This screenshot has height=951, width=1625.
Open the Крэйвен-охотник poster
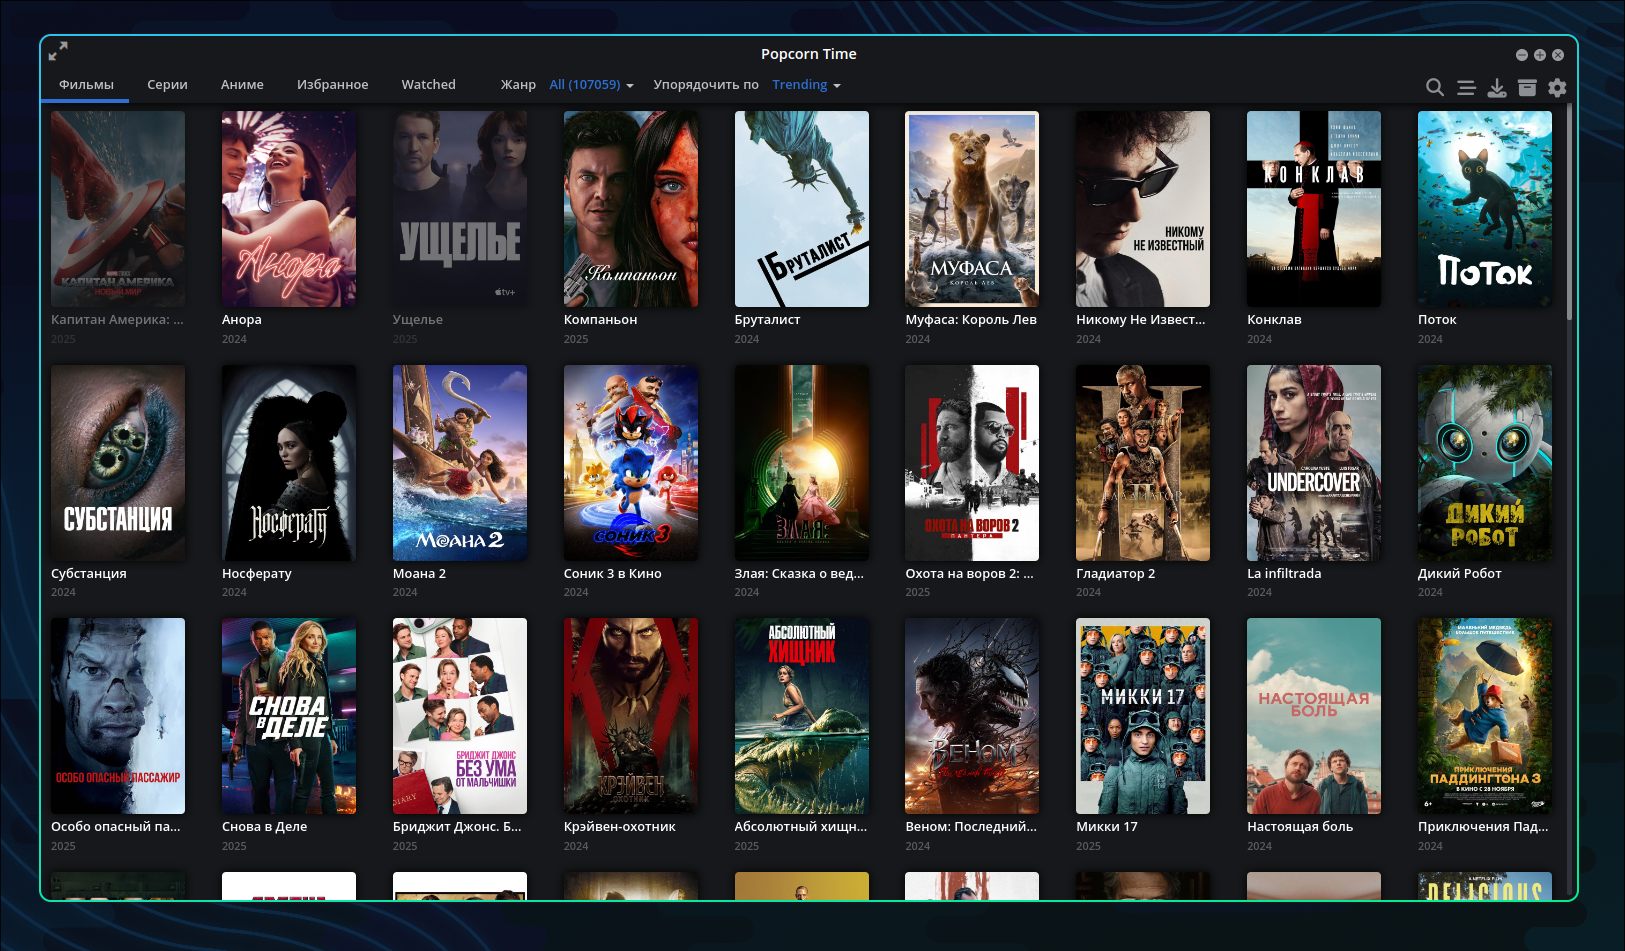pos(631,716)
